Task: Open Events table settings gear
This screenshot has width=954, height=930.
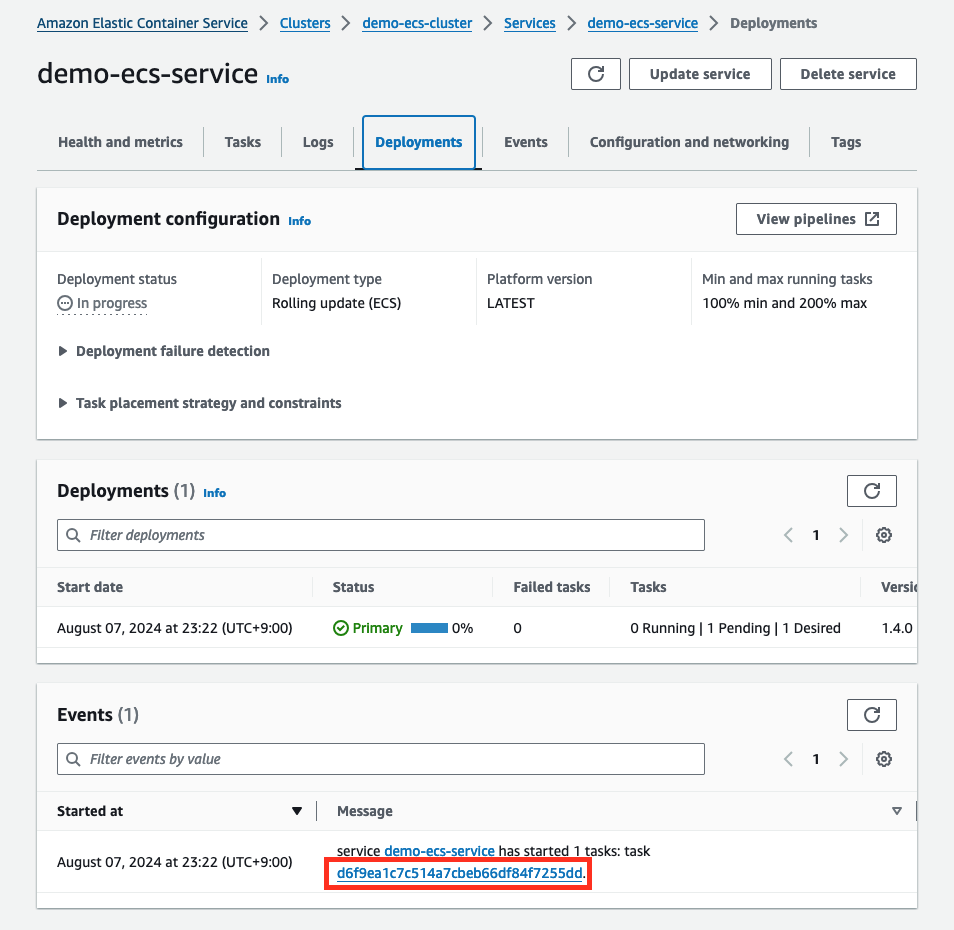Action: [883, 759]
